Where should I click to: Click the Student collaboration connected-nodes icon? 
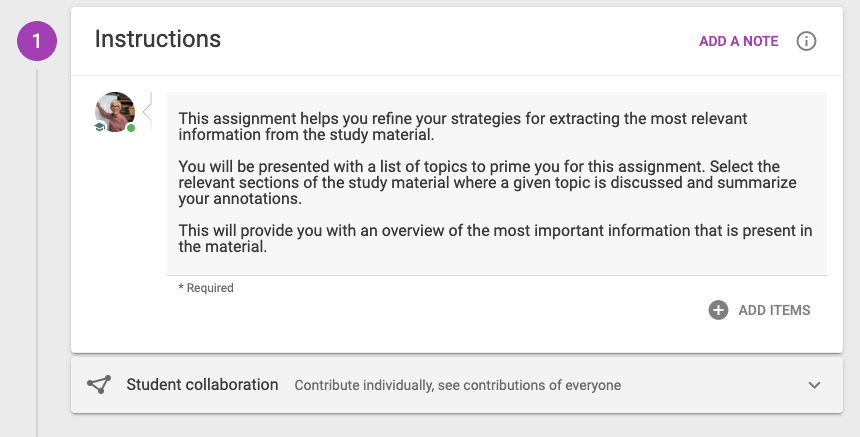point(99,384)
